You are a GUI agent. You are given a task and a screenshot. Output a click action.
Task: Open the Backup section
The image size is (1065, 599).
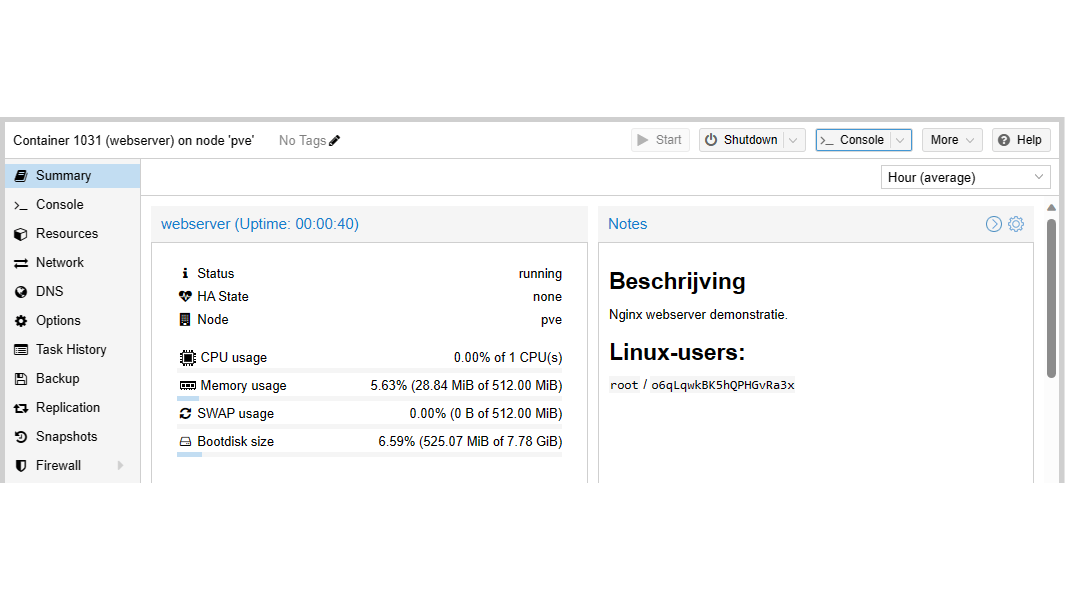[x=57, y=378]
